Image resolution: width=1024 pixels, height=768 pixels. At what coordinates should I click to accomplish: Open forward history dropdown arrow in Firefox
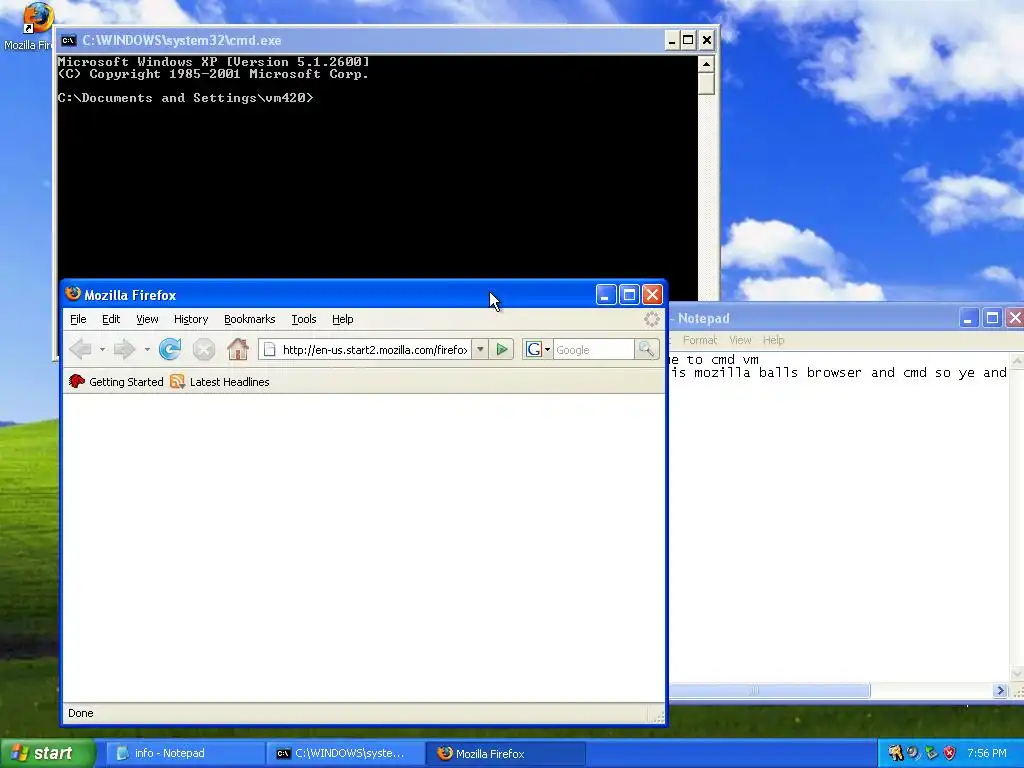tap(147, 350)
